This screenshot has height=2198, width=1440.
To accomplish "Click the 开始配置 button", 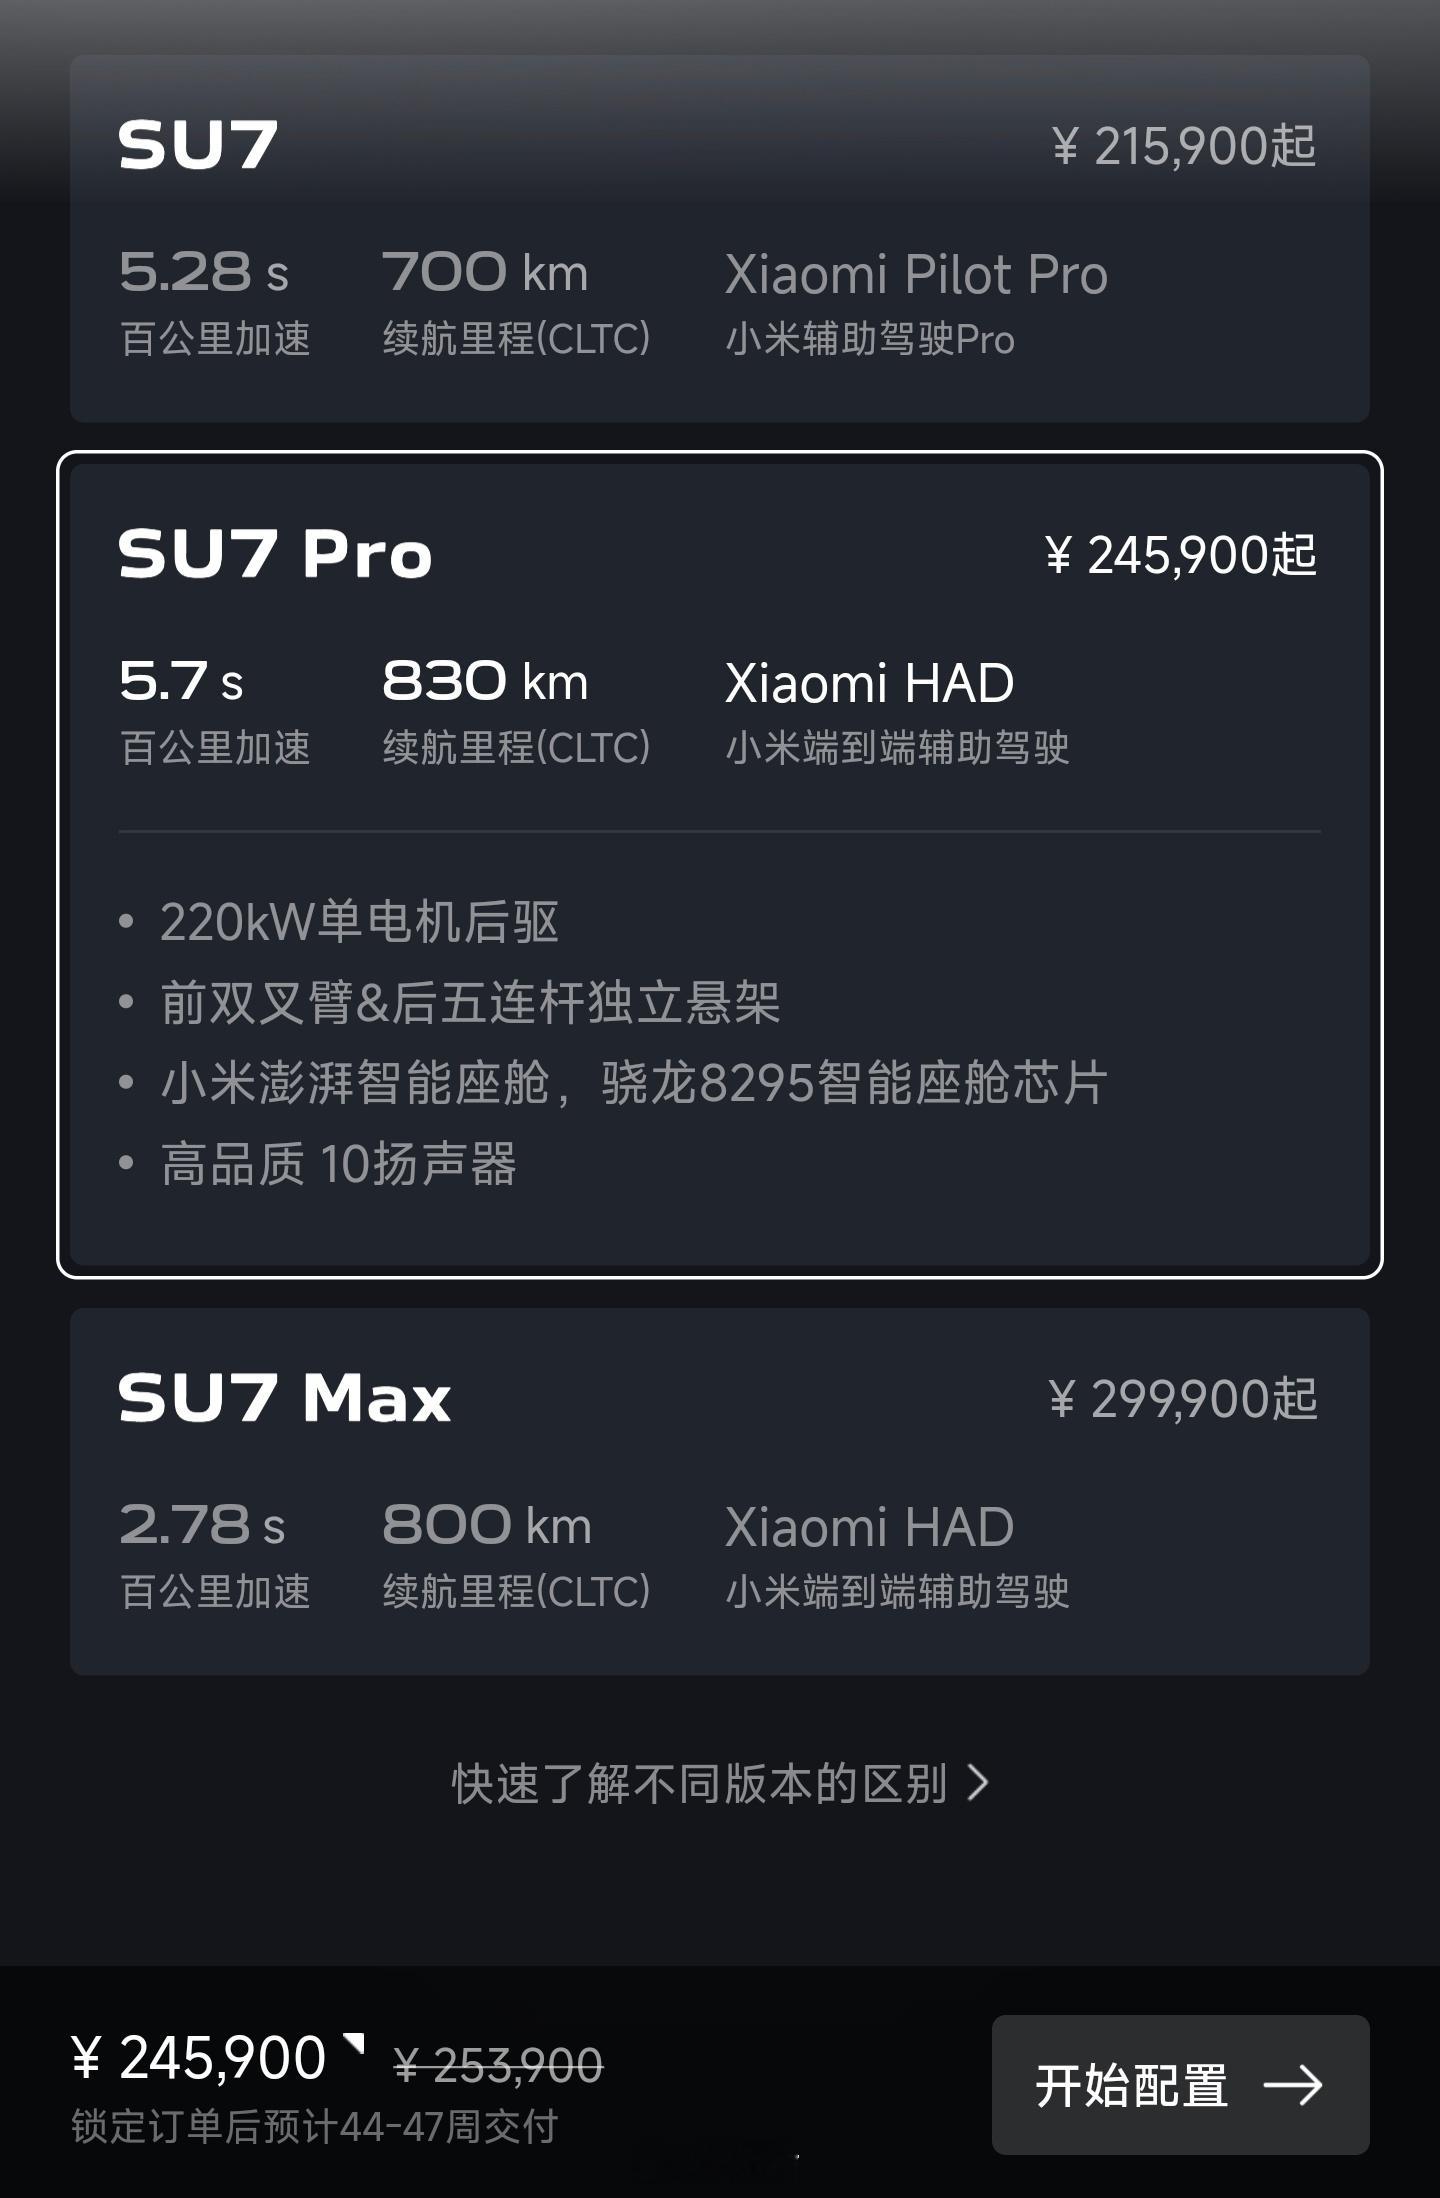I will [x=1180, y=2085].
